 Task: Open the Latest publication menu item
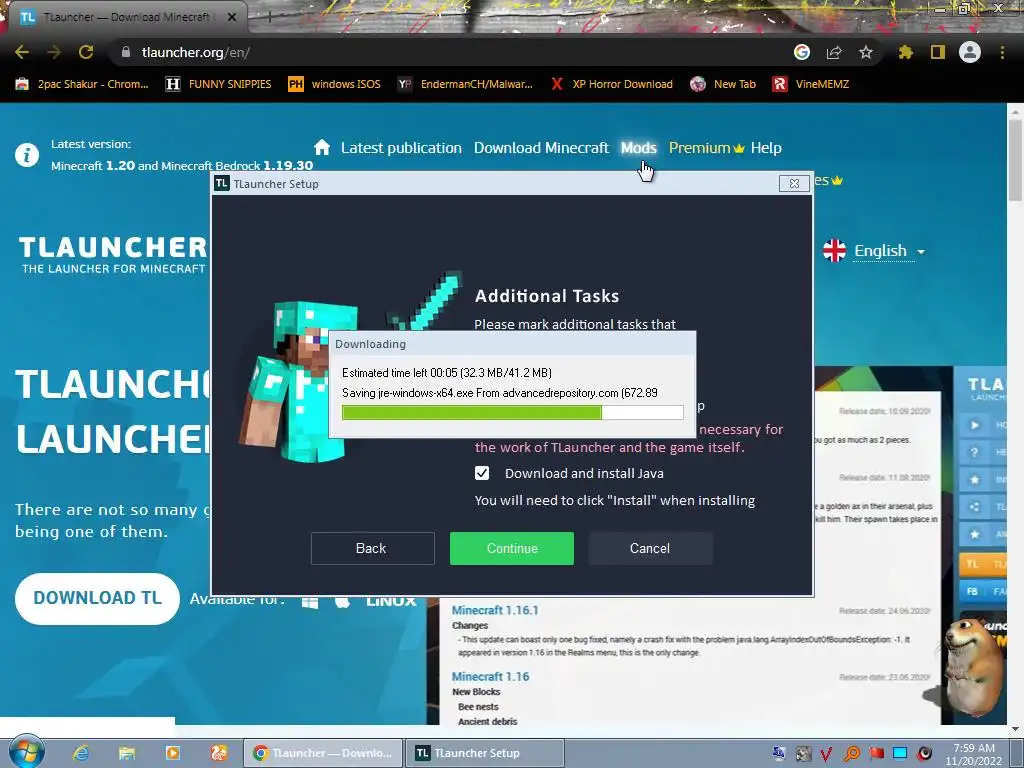(x=401, y=148)
